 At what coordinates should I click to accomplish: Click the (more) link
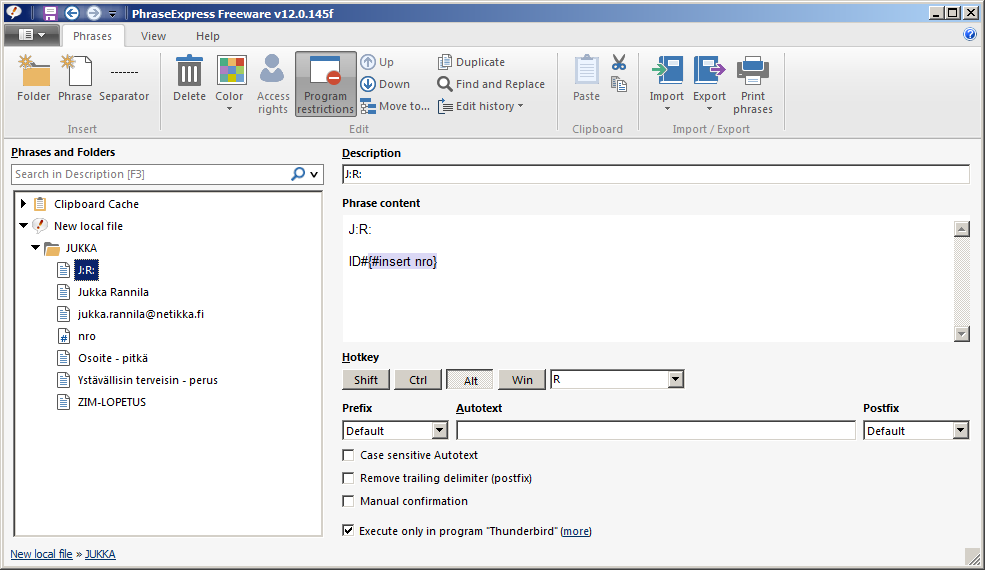click(576, 531)
